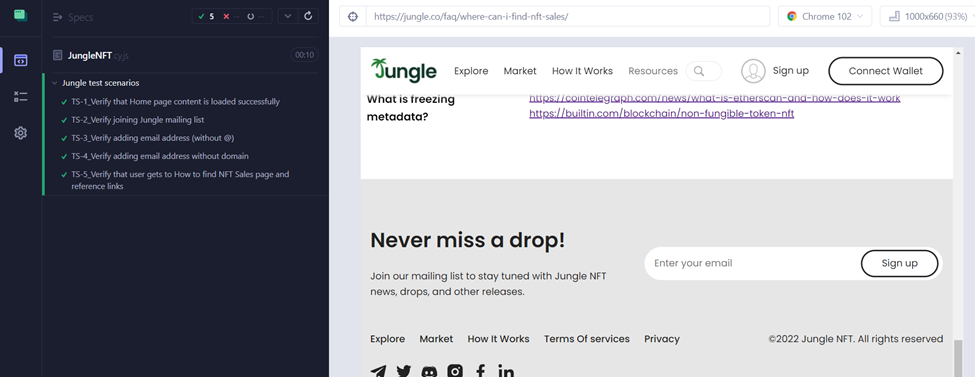The width and height of the screenshot is (975, 377).
Task: Click the Never miss a drop! heading
Action: [468, 240]
